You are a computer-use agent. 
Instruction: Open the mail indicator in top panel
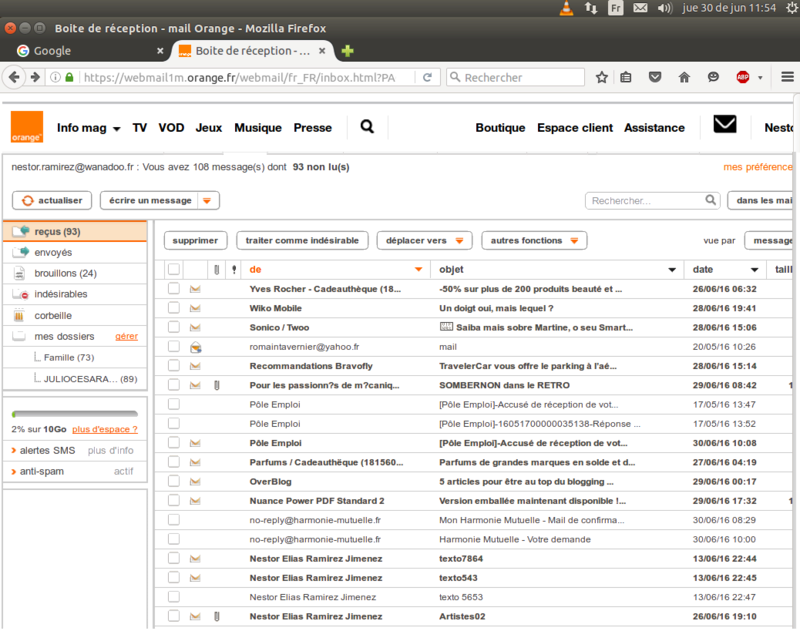tap(640, 8)
